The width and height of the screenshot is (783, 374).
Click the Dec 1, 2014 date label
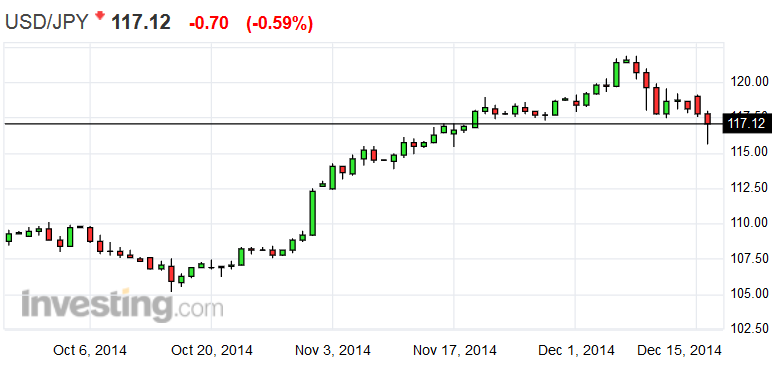pos(576,350)
